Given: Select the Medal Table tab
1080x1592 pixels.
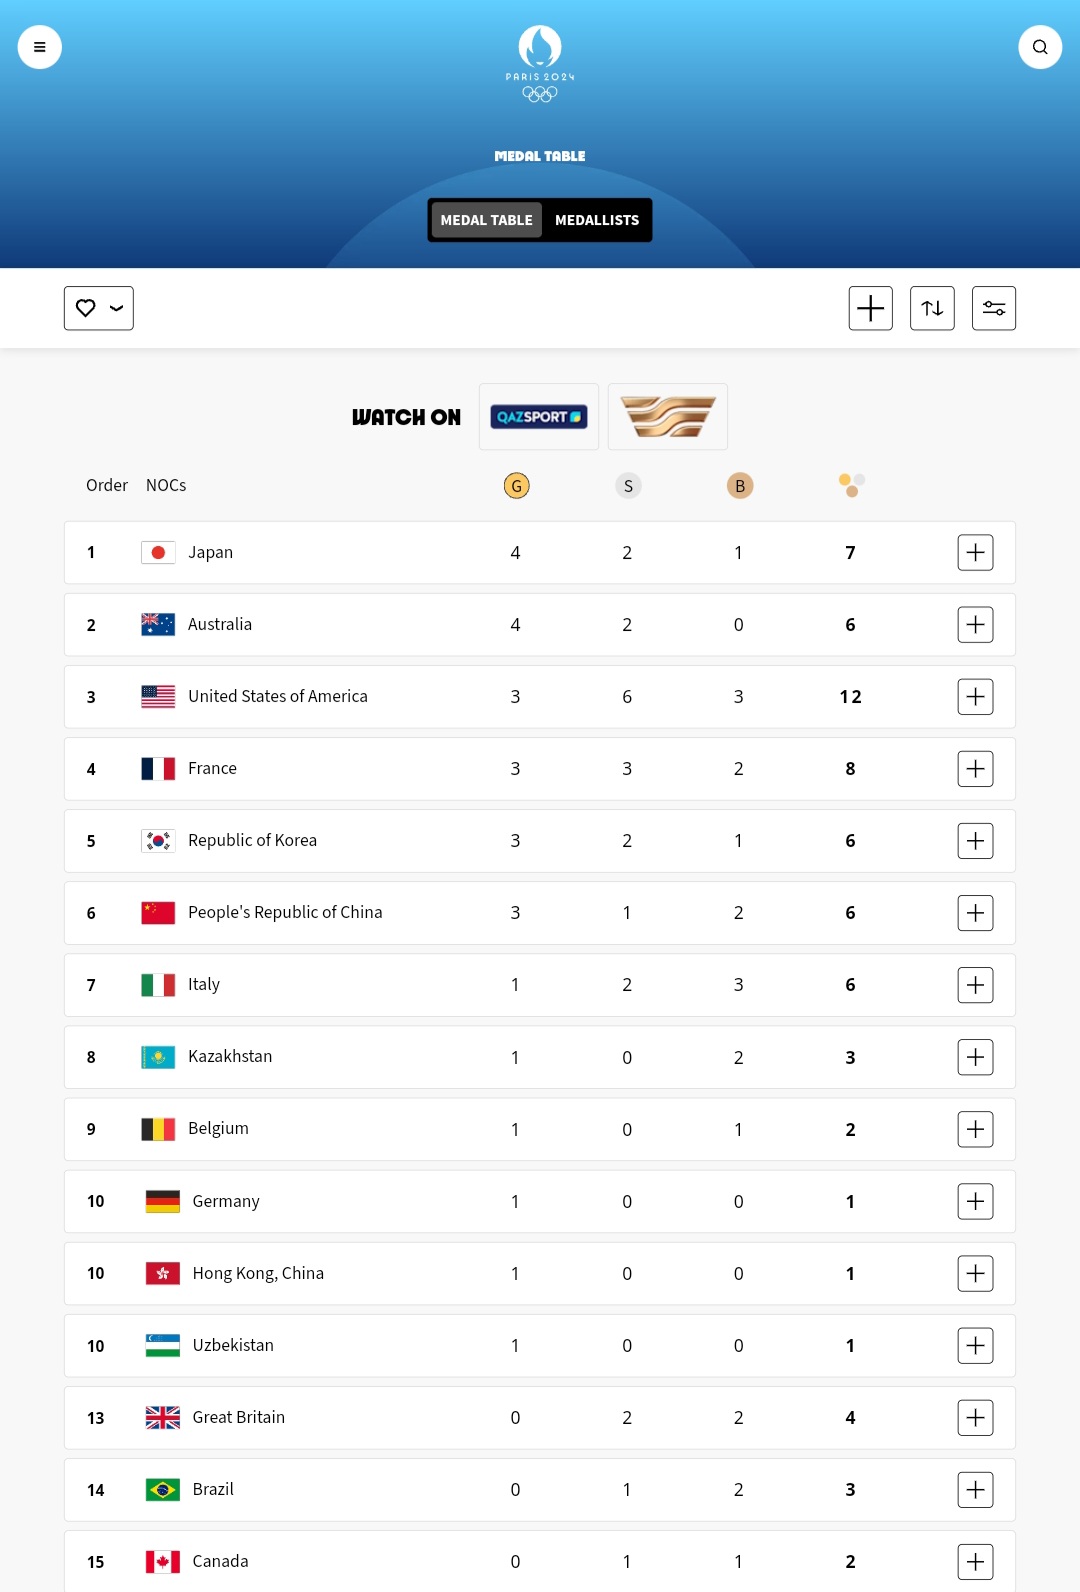Looking at the screenshot, I should click(x=487, y=220).
